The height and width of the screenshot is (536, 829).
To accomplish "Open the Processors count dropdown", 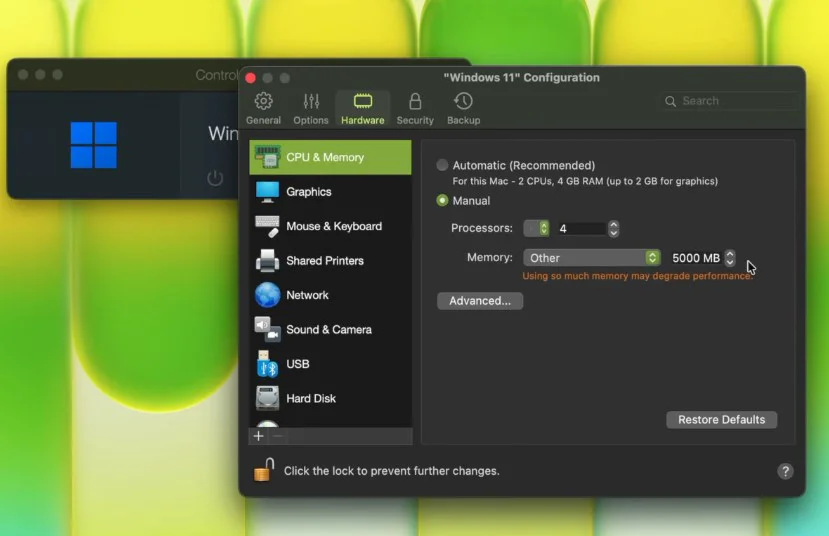I will coord(537,228).
